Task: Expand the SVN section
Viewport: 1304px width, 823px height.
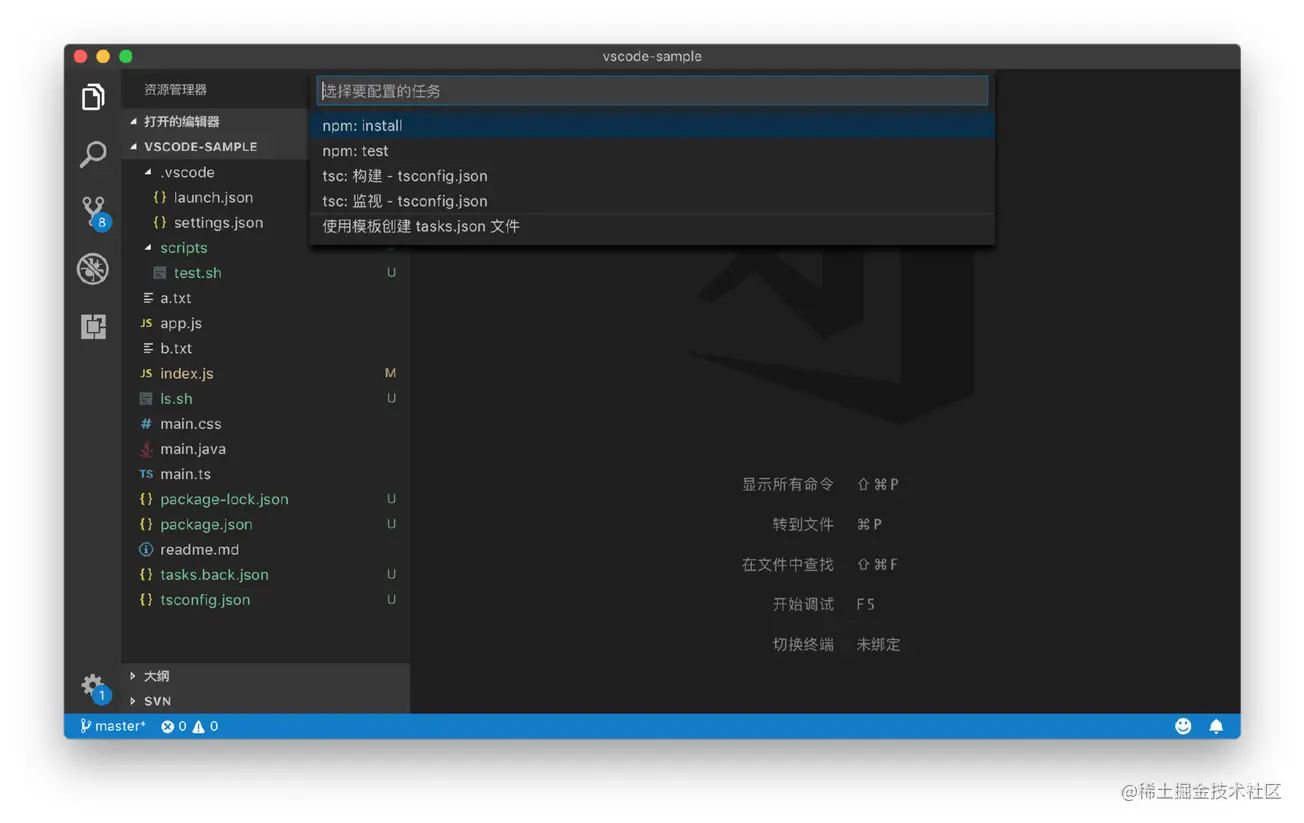Action: (157, 701)
